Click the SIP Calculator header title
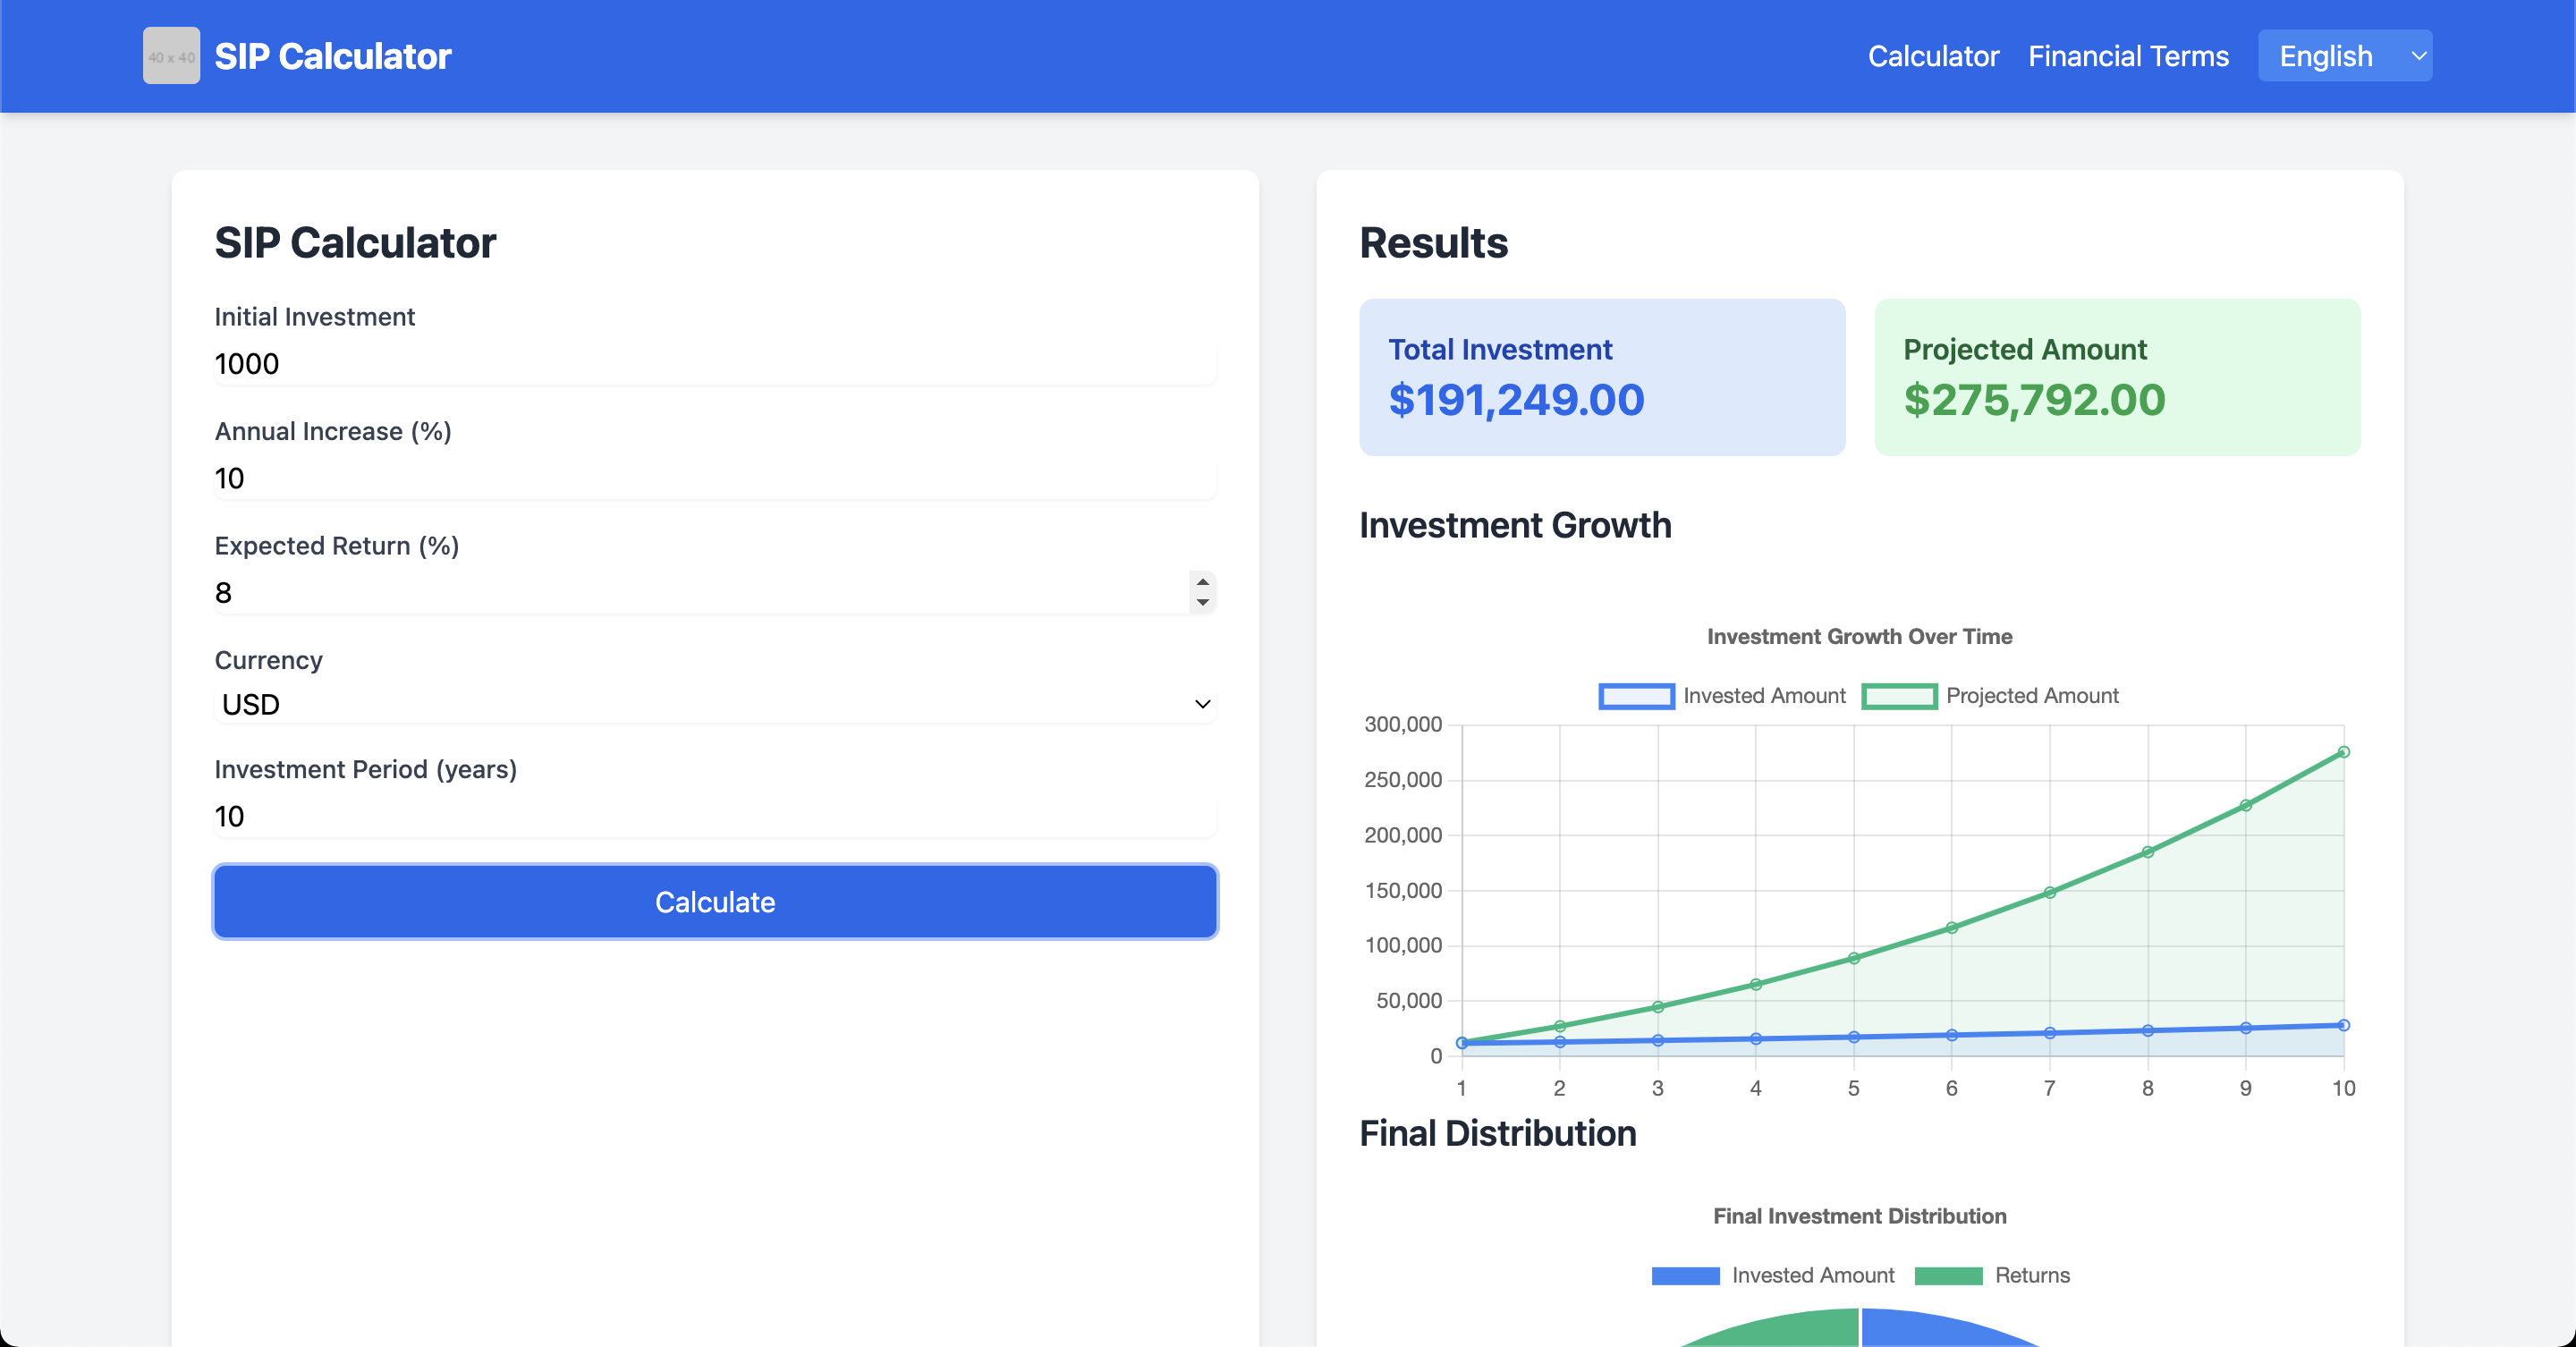The height and width of the screenshot is (1347, 2576). coord(333,56)
